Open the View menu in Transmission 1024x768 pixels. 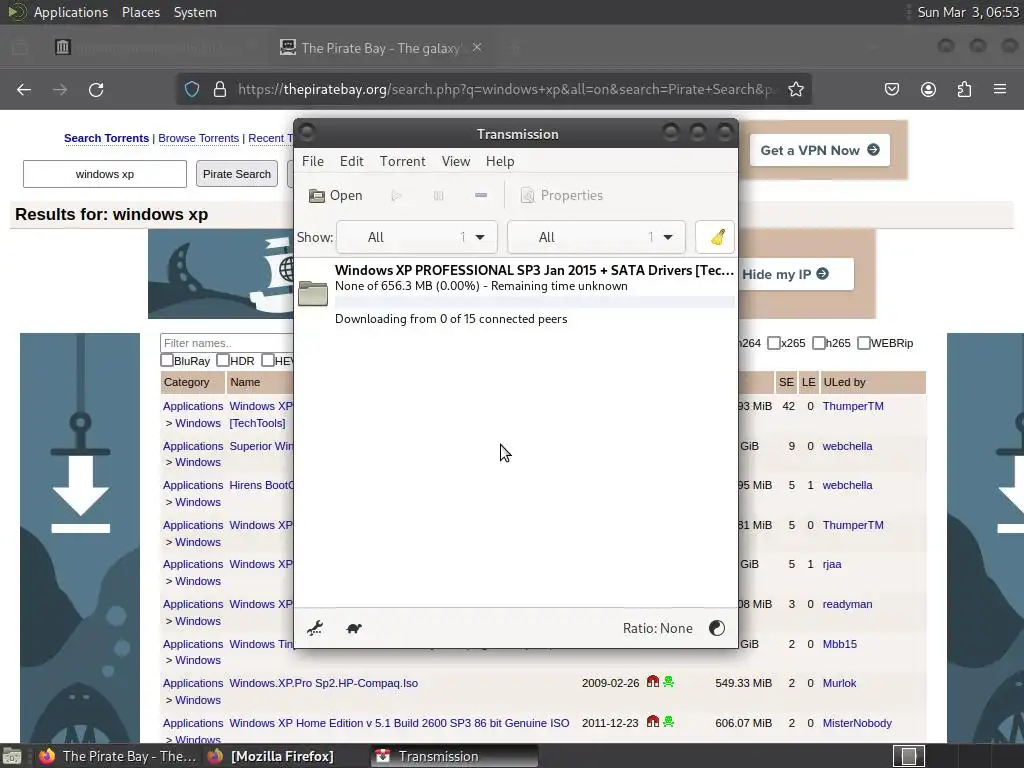coord(456,161)
